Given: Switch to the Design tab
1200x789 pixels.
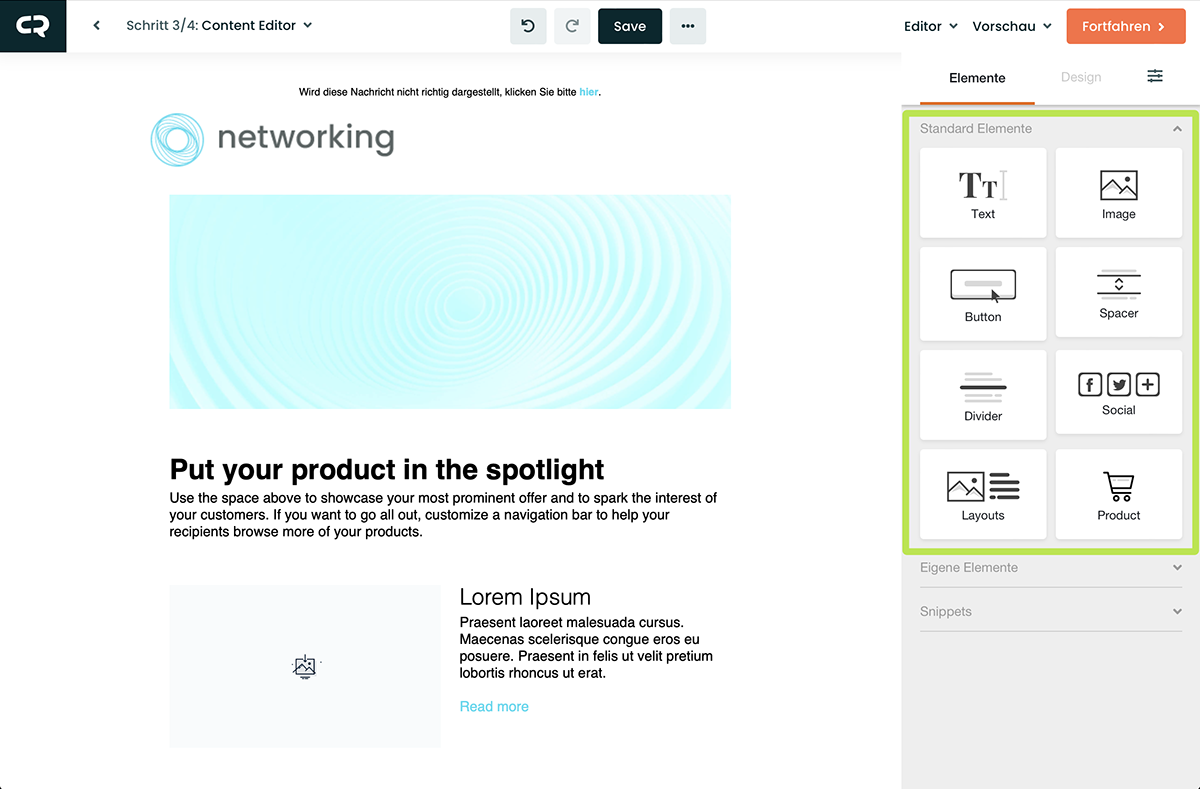Looking at the screenshot, I should pyautogui.click(x=1080, y=78).
